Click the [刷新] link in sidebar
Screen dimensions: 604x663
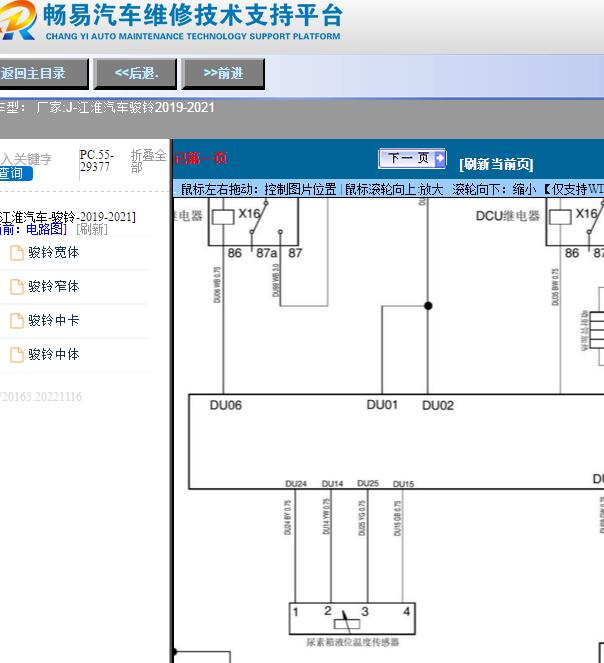coord(92,229)
